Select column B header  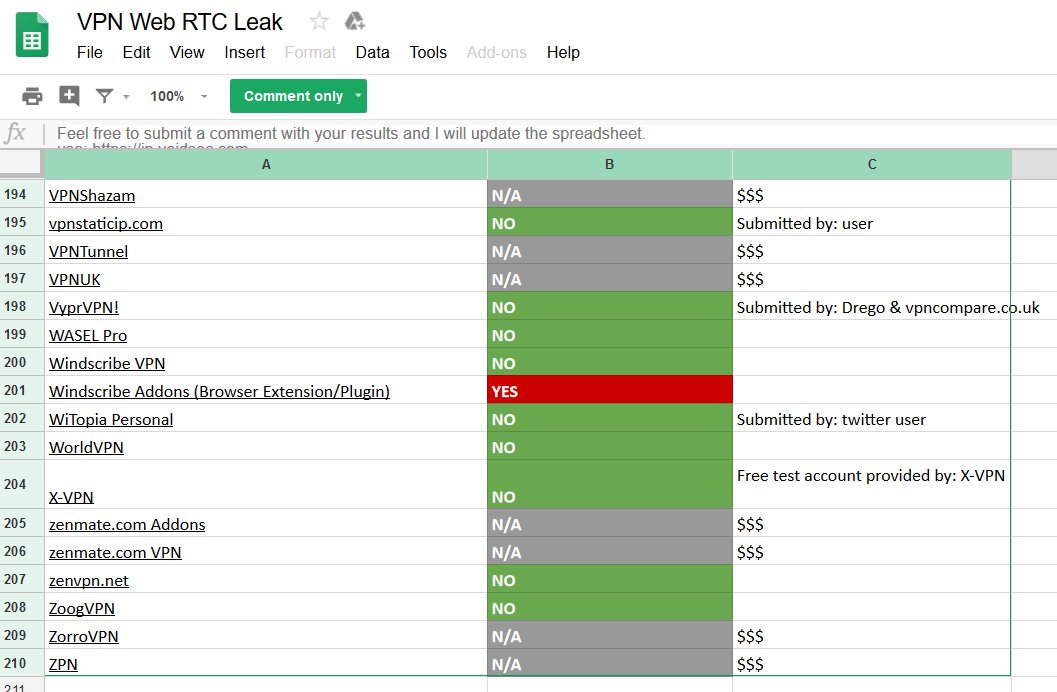[609, 164]
